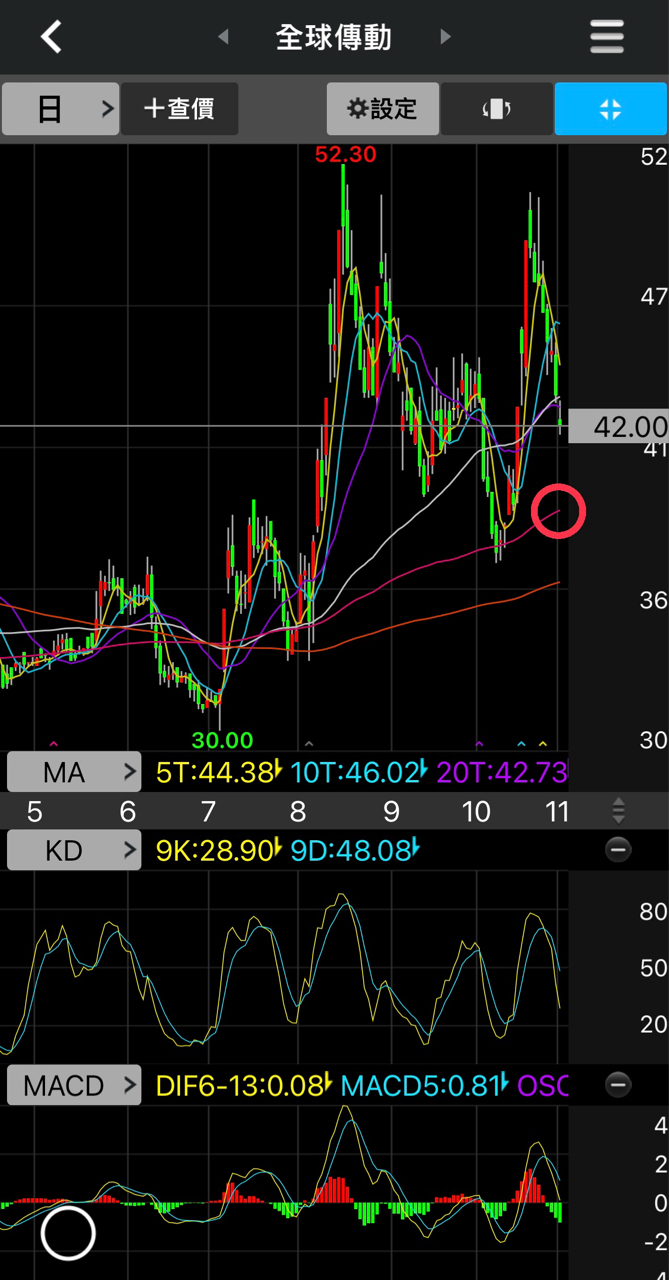Tap the up-down arrows beside the date axis
The width and height of the screenshot is (669, 1280).
618,810
